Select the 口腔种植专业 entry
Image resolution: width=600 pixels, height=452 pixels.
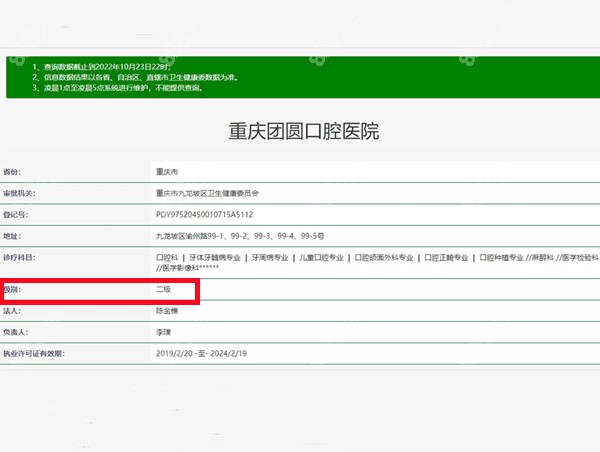501,258
